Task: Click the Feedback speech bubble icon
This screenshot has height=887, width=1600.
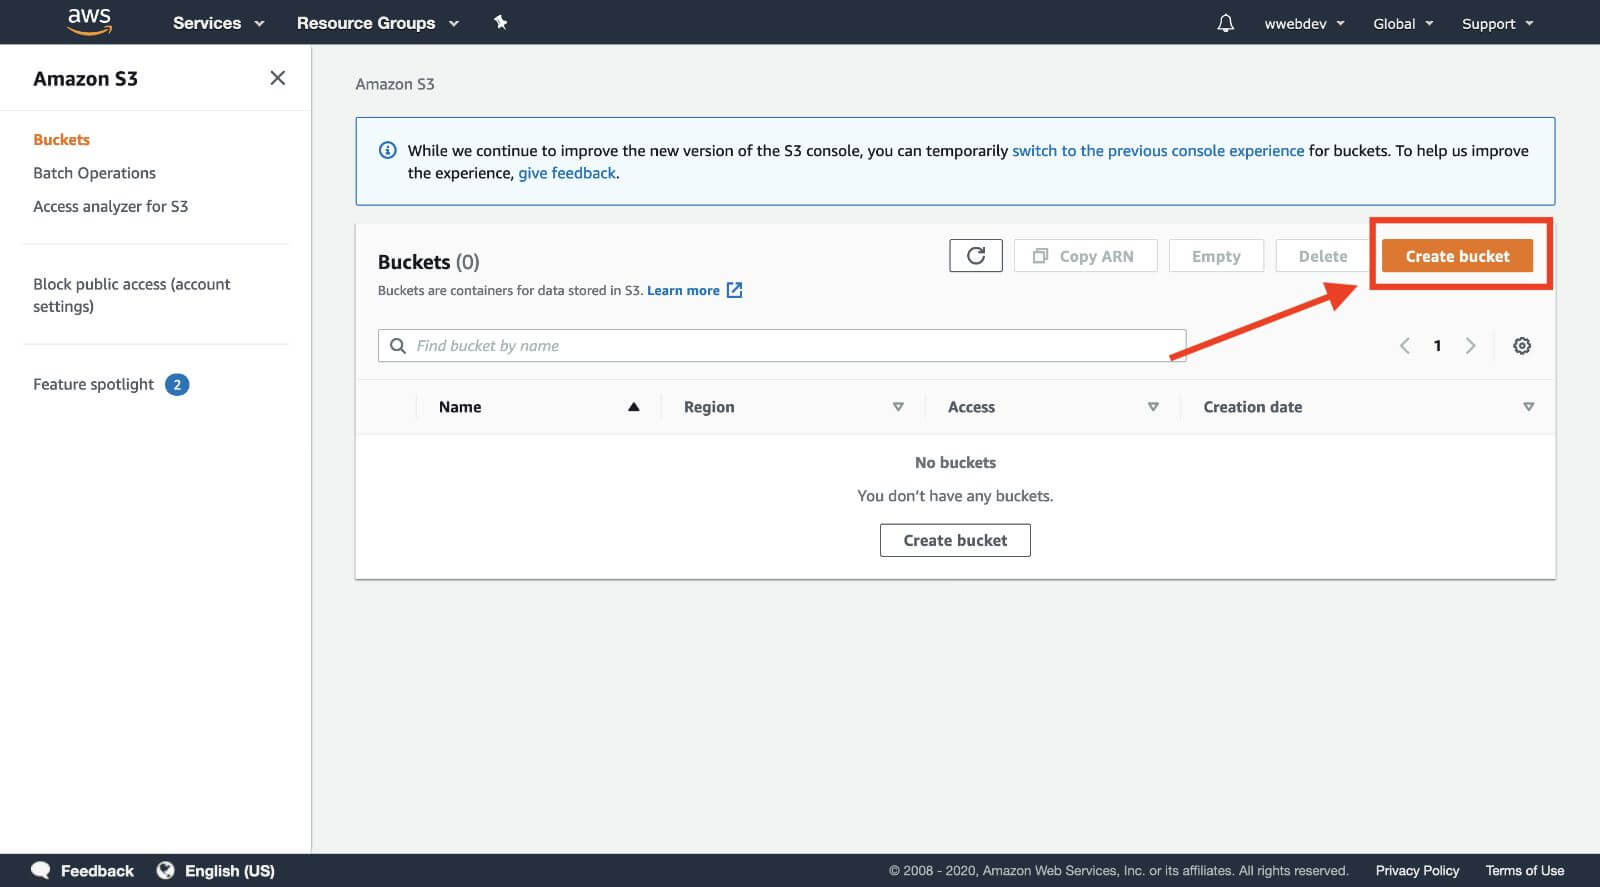Action: pyautogui.click(x=40, y=870)
